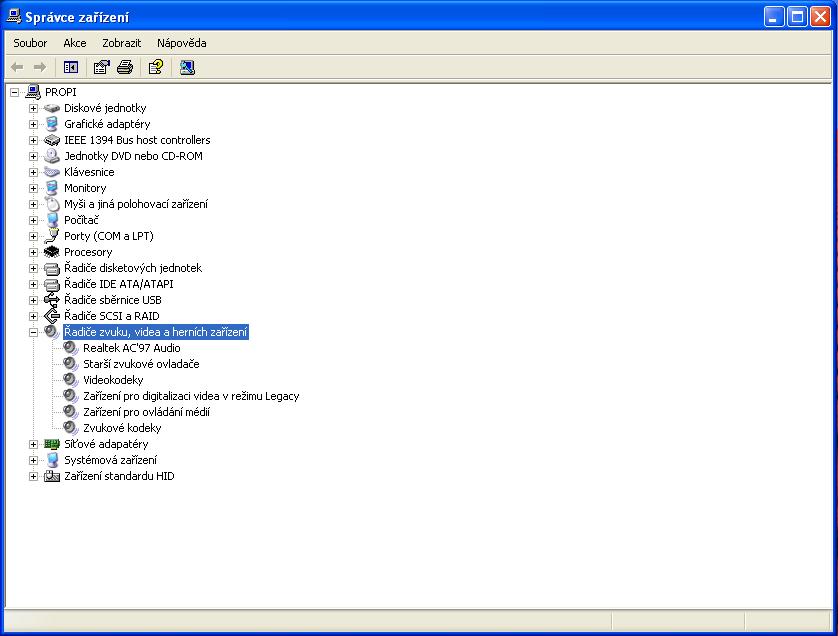Screen dimensions: 838x636
Task: Click the Řadiče SCSI a RAID icon
Action: click(x=52, y=316)
